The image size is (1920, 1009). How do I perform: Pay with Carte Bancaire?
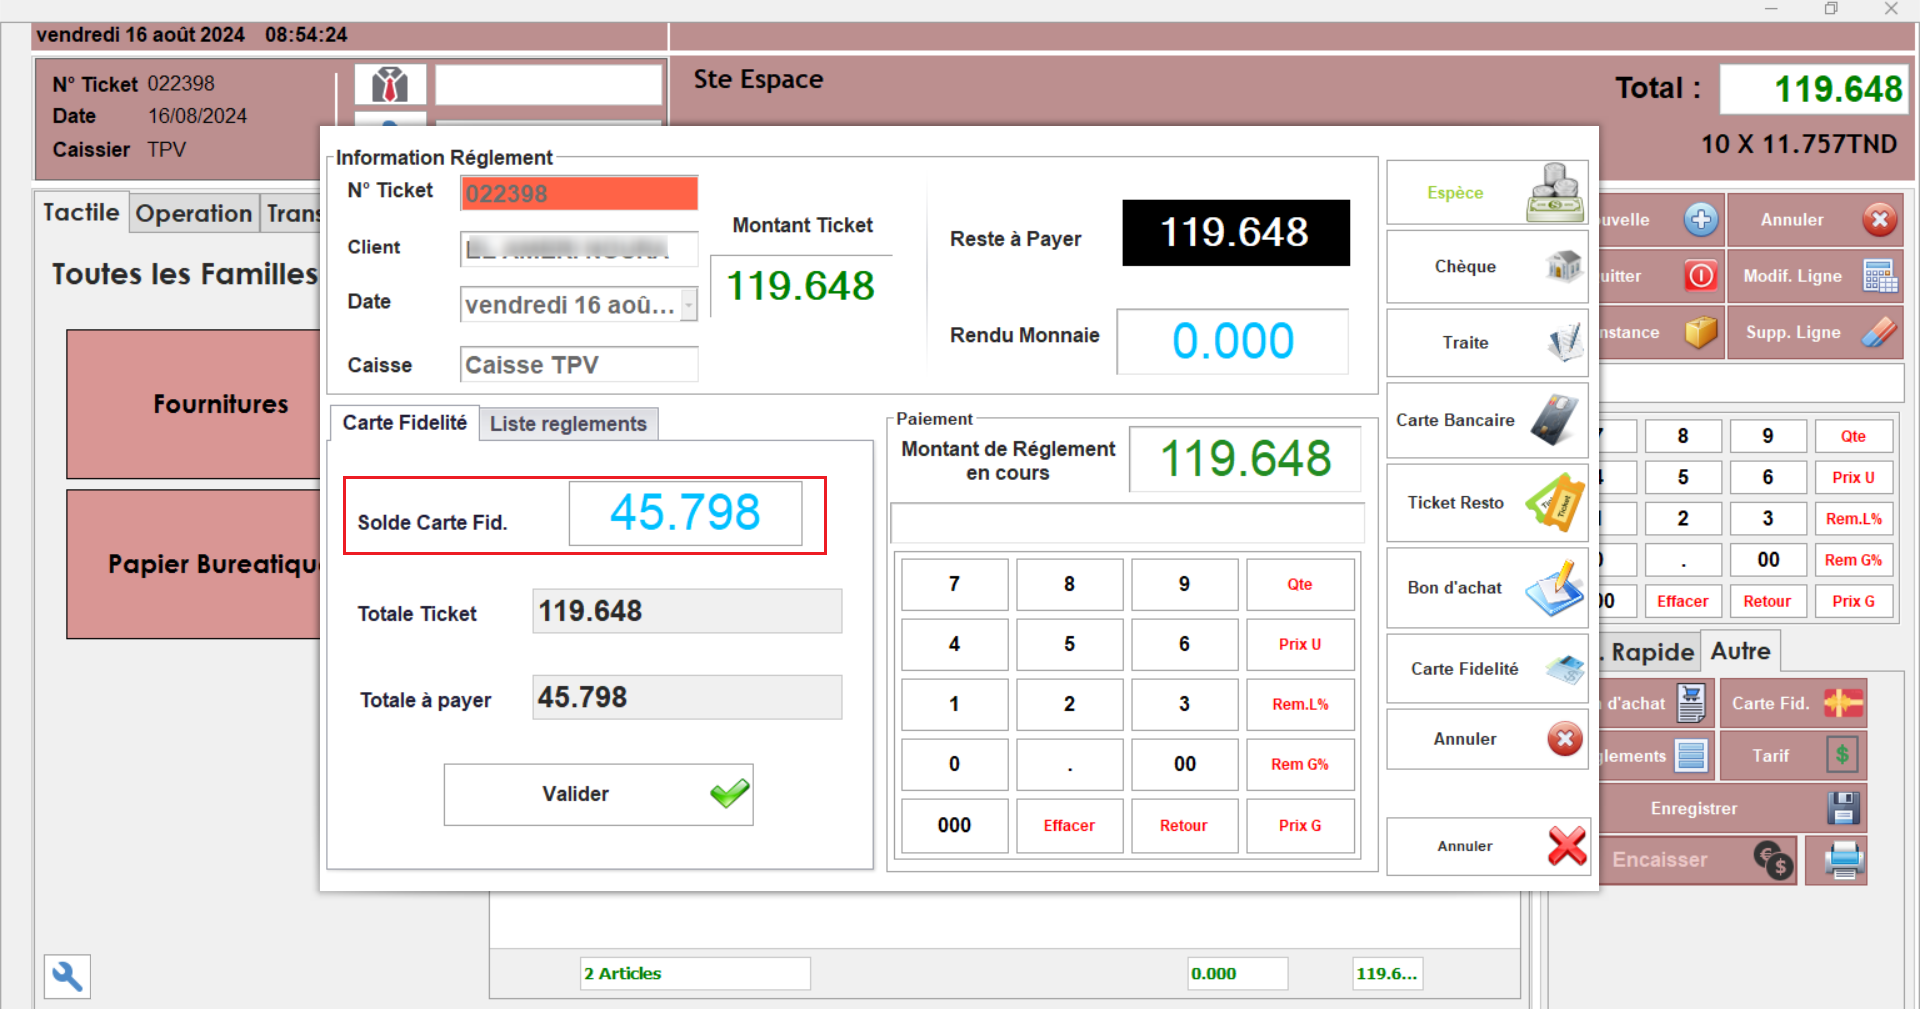[1487, 420]
